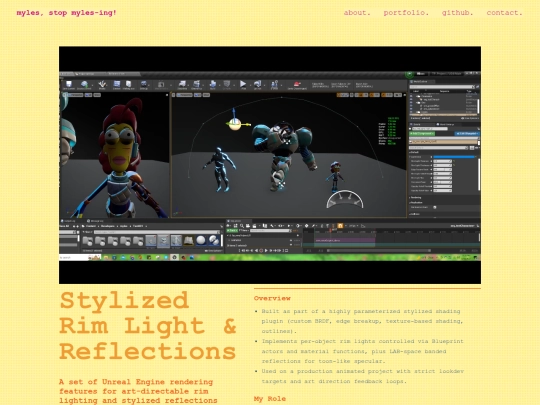
Task: Click the bullet starting 'Built as part of'
Action: pos(362,321)
